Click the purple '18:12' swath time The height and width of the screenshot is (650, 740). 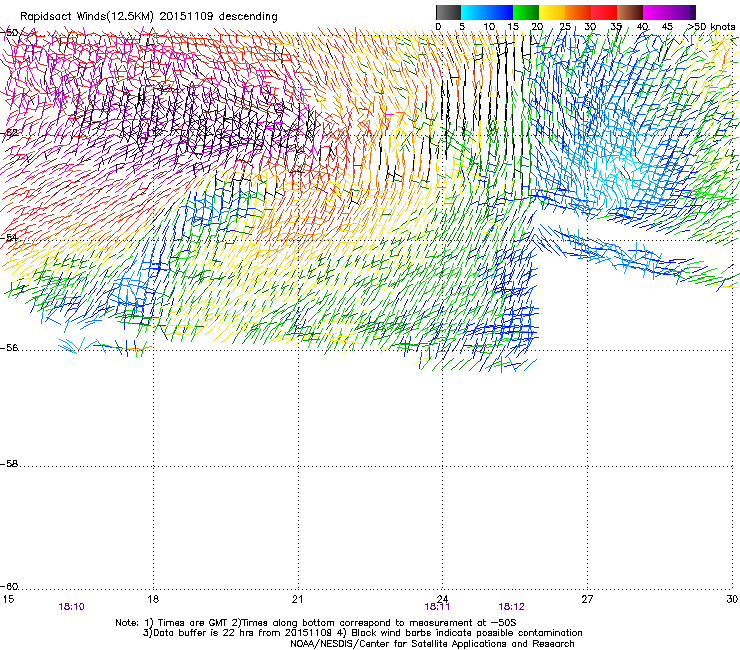click(x=511, y=607)
